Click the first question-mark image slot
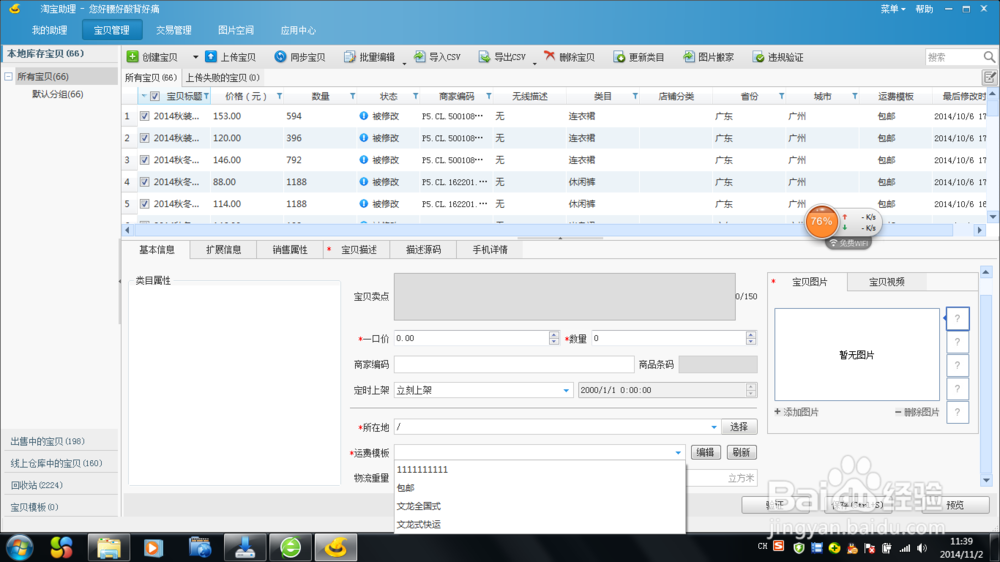Viewport: 1000px width, 562px height. pyautogui.click(x=957, y=318)
